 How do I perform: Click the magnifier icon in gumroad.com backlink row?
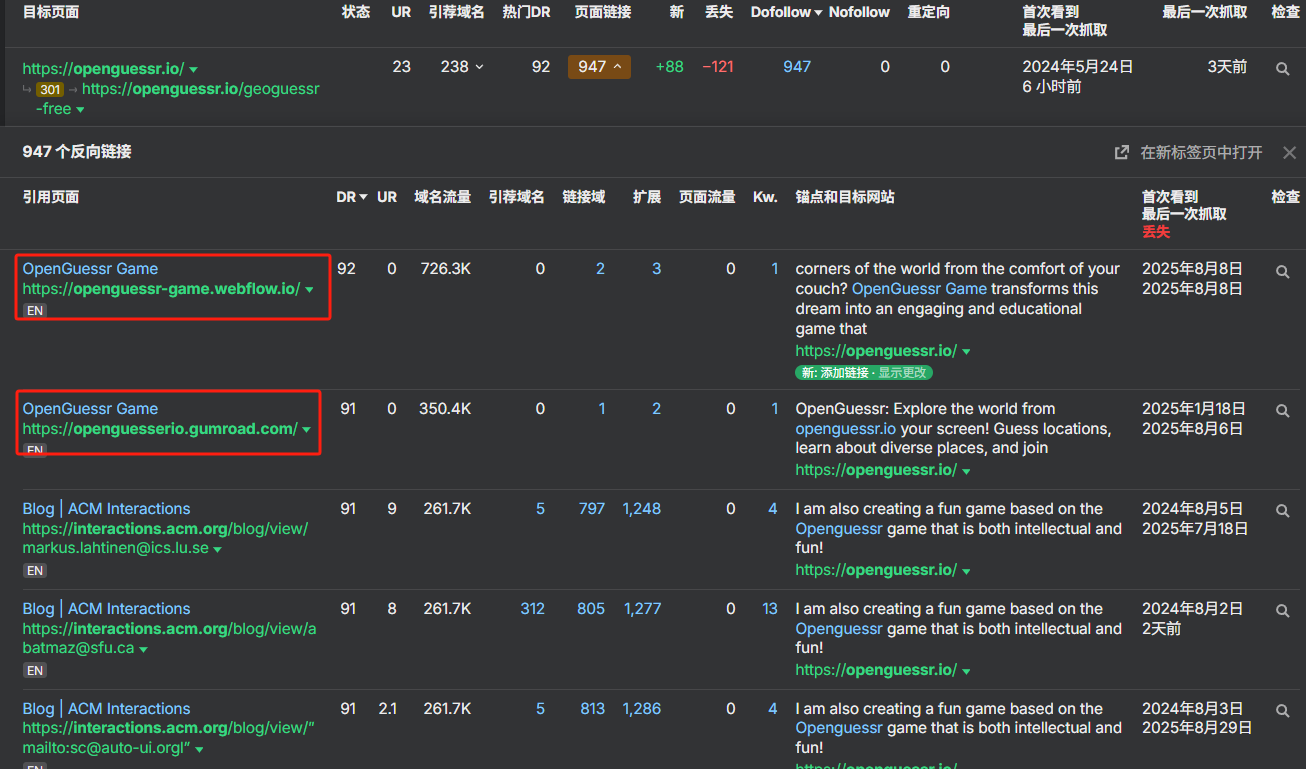point(1282,411)
